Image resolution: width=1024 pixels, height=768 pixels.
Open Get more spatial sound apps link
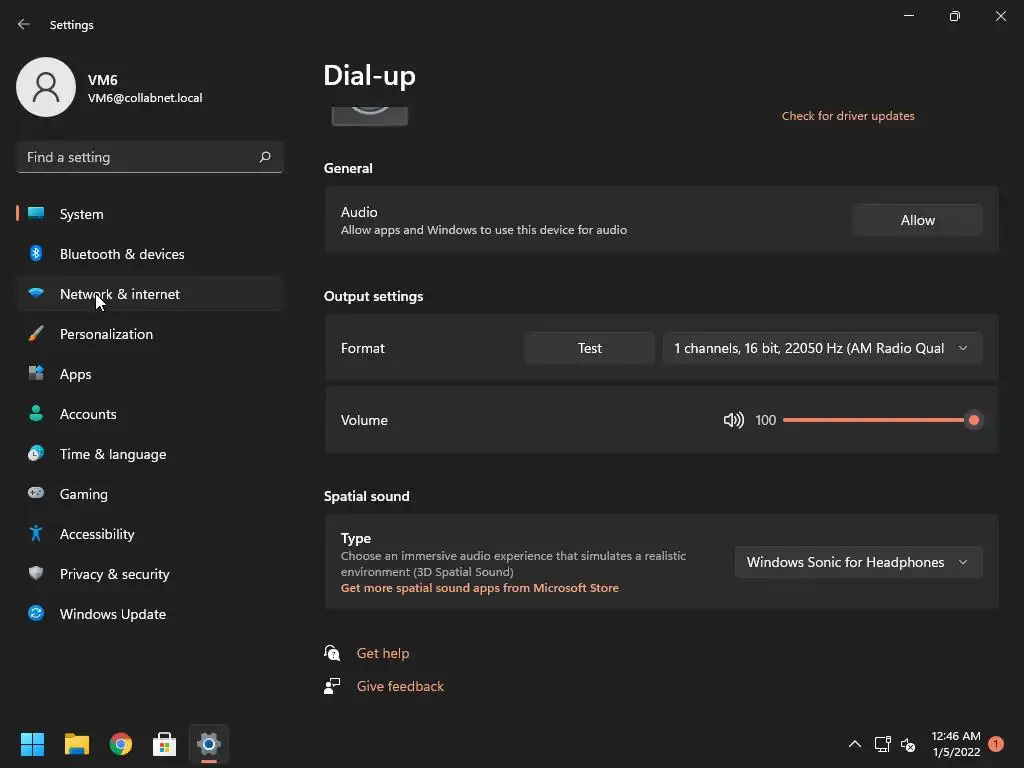coord(479,588)
